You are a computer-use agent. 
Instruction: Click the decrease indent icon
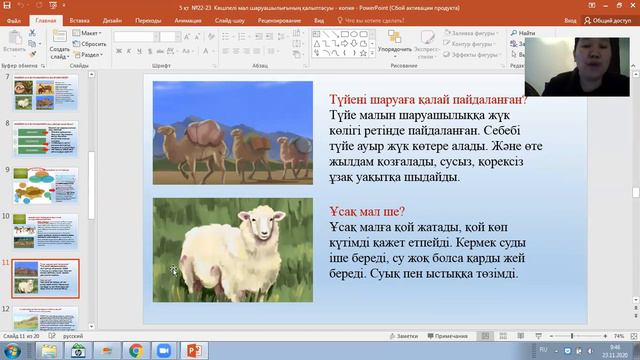click(x=259, y=37)
